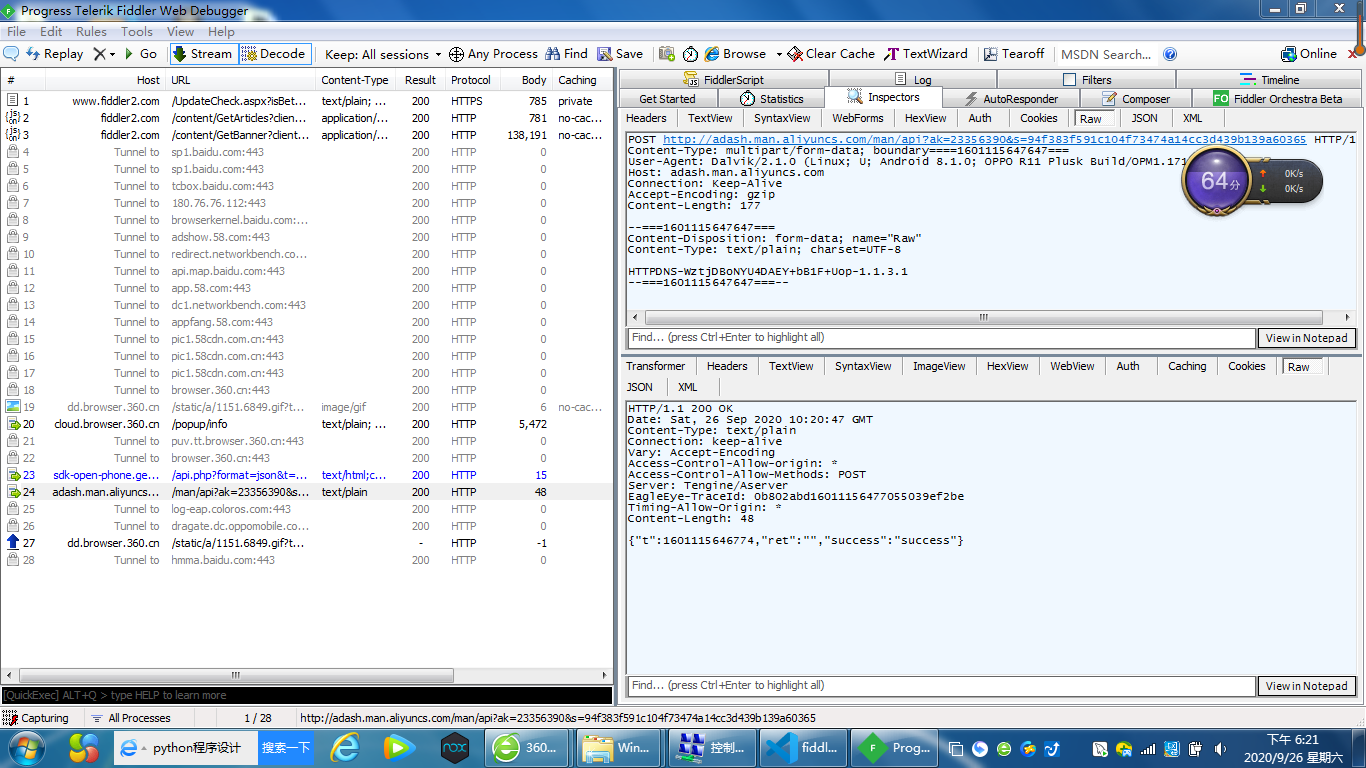Screen dimensions: 1366x768
Task: Open the Nox icon in taskbar
Action: 456,748
